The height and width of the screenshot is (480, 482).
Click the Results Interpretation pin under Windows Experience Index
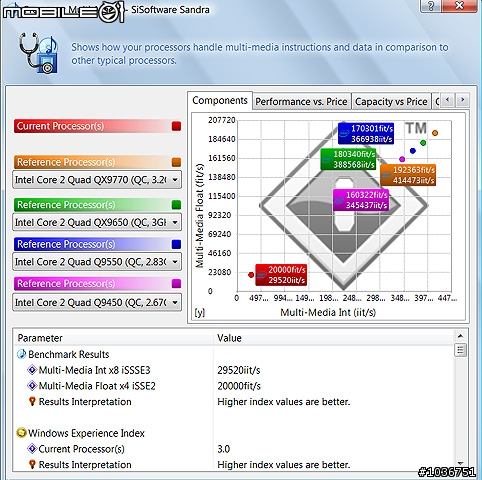32,464
